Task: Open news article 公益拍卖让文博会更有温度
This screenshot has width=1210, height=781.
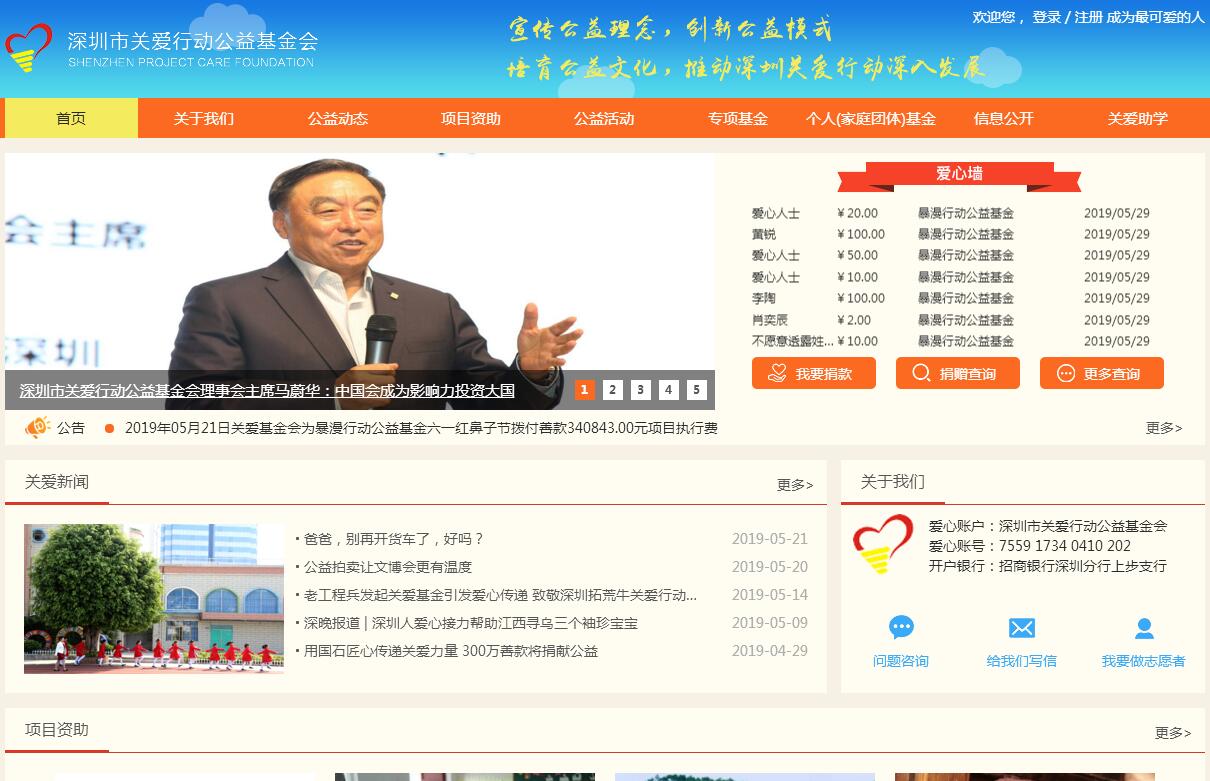Action: pos(388,567)
